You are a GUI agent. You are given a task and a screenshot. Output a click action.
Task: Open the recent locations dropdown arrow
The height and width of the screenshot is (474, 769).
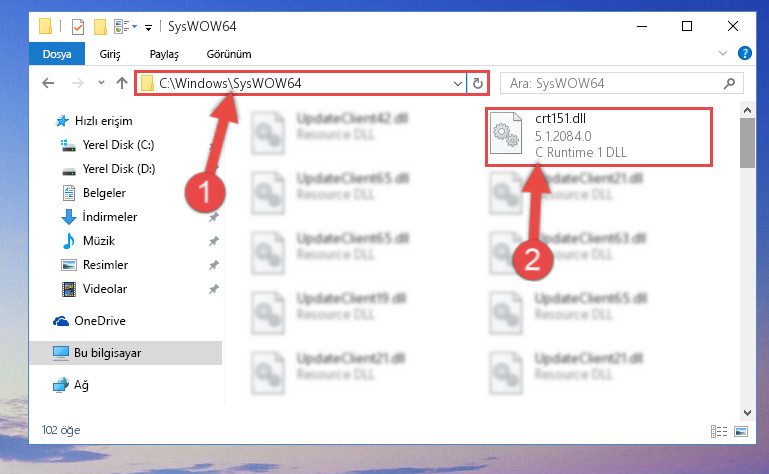tap(101, 83)
